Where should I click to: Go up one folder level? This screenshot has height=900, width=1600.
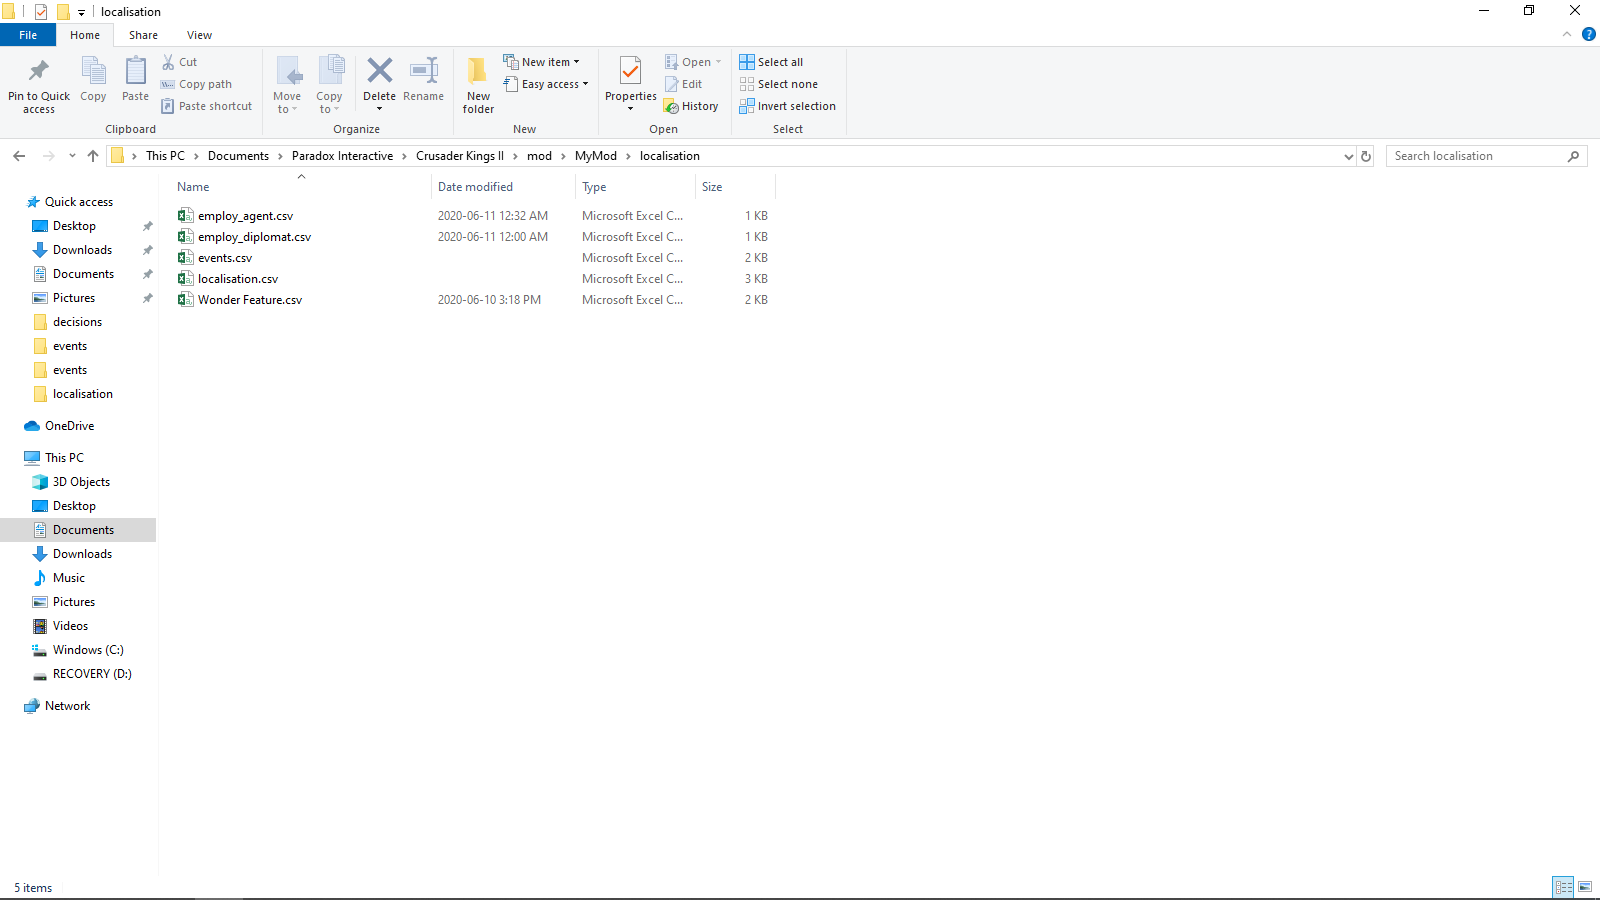click(x=93, y=156)
